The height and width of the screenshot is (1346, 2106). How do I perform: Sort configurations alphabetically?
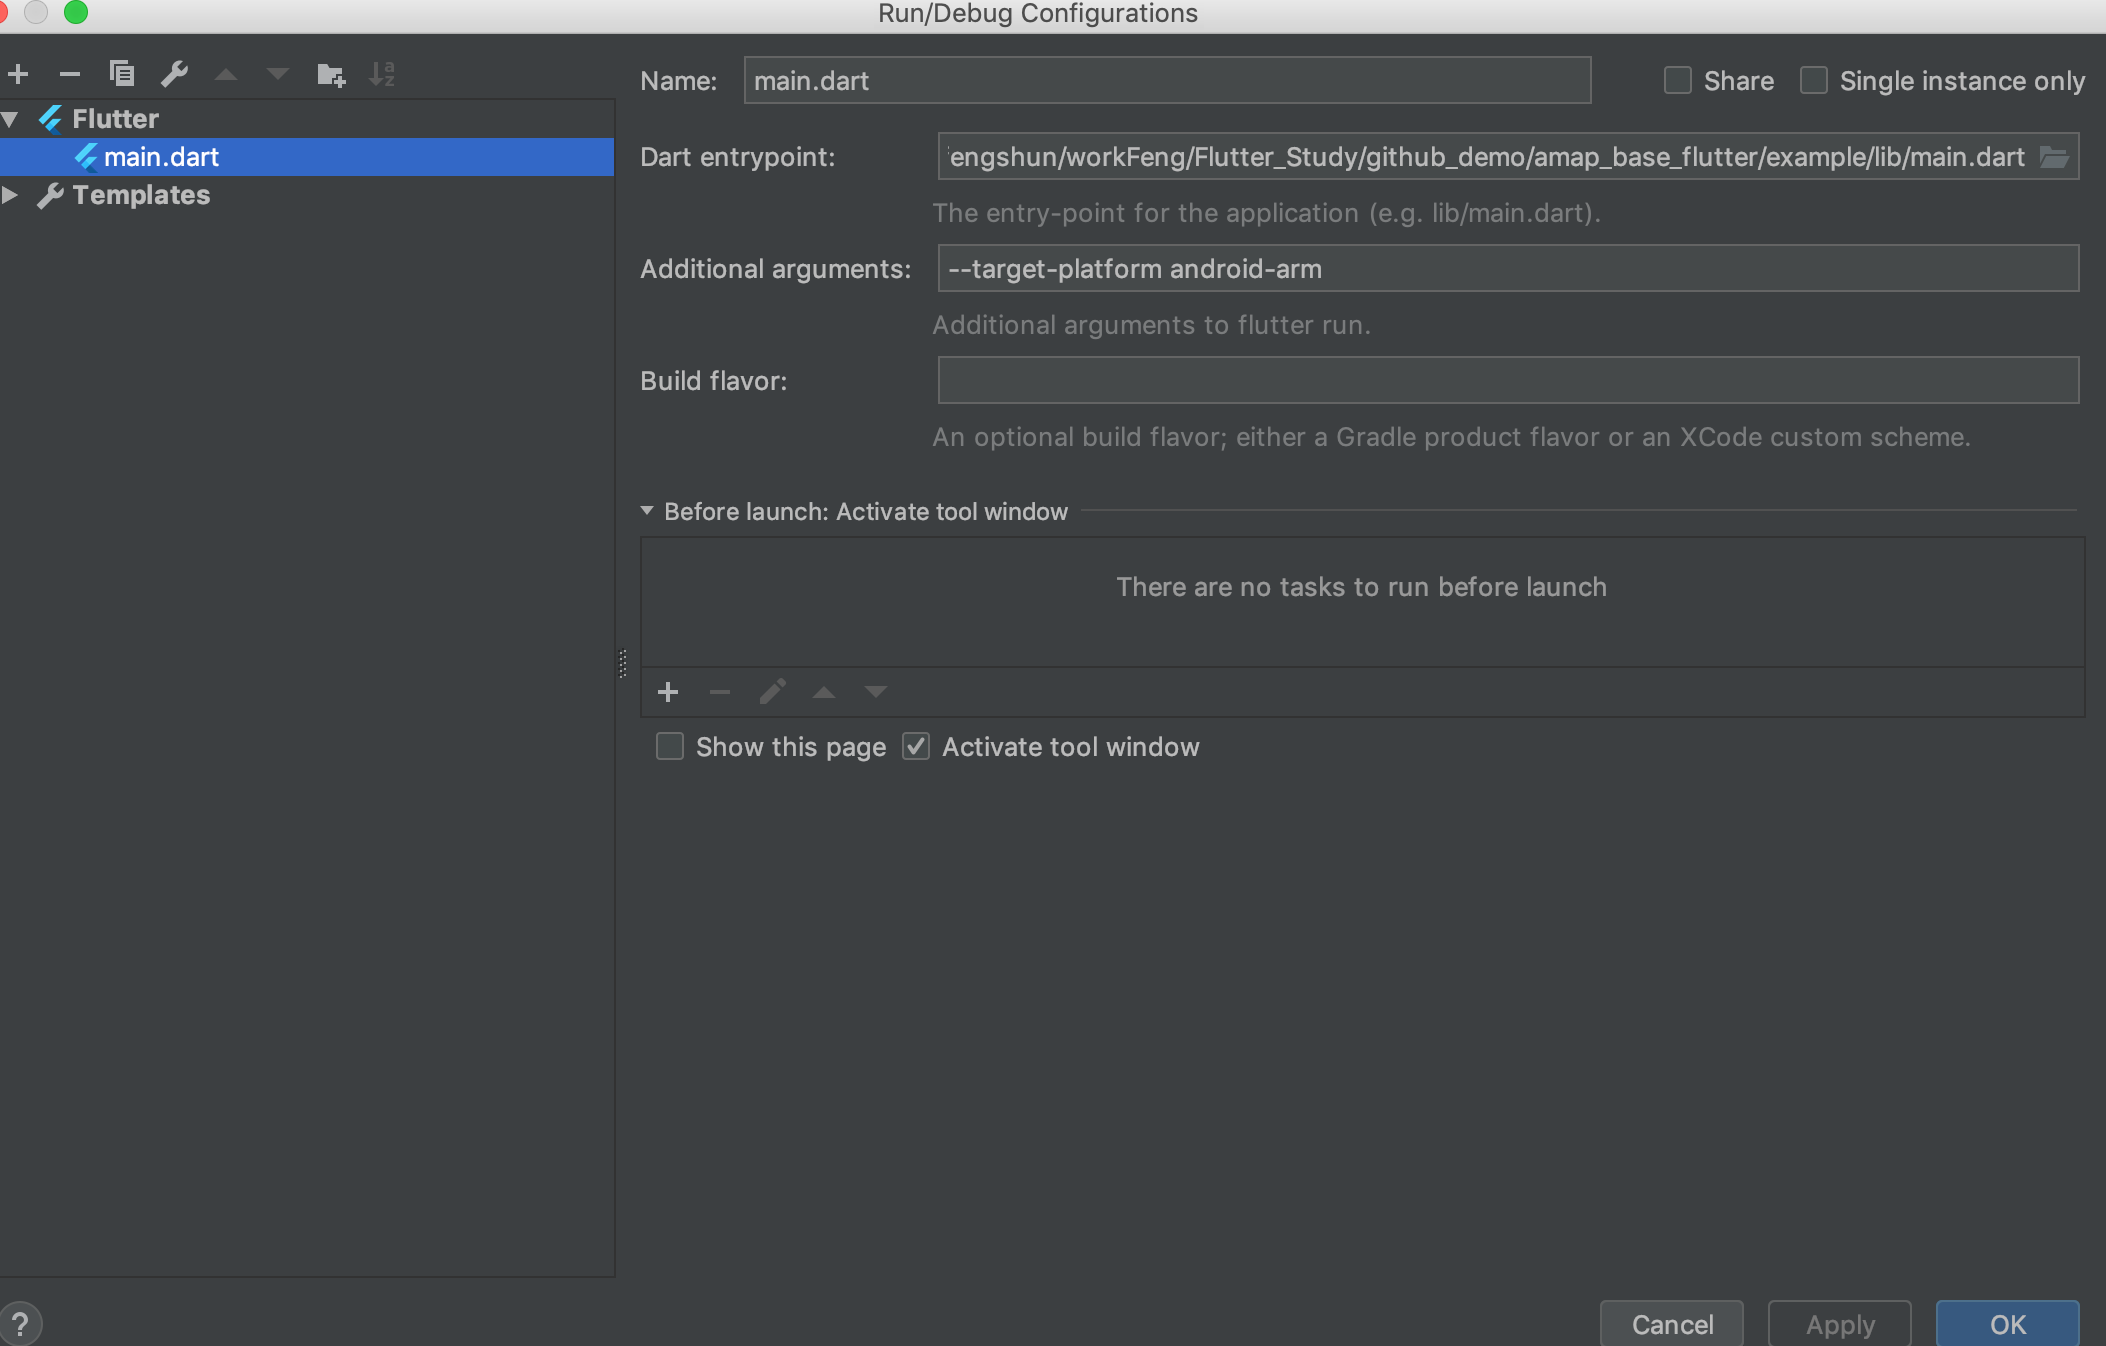[382, 74]
